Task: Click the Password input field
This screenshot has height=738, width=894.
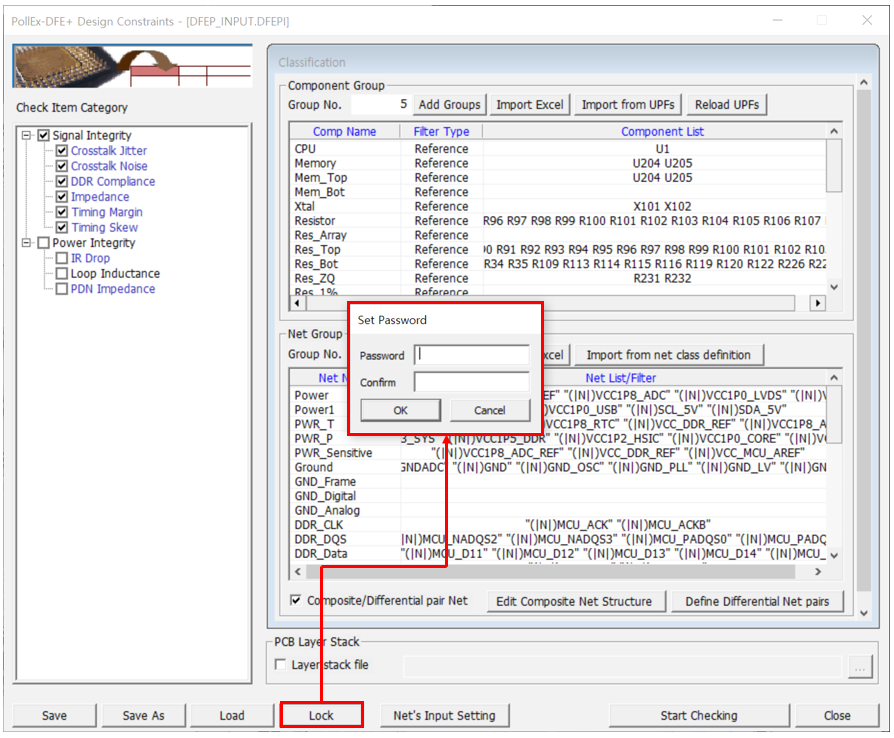Action: (x=471, y=355)
